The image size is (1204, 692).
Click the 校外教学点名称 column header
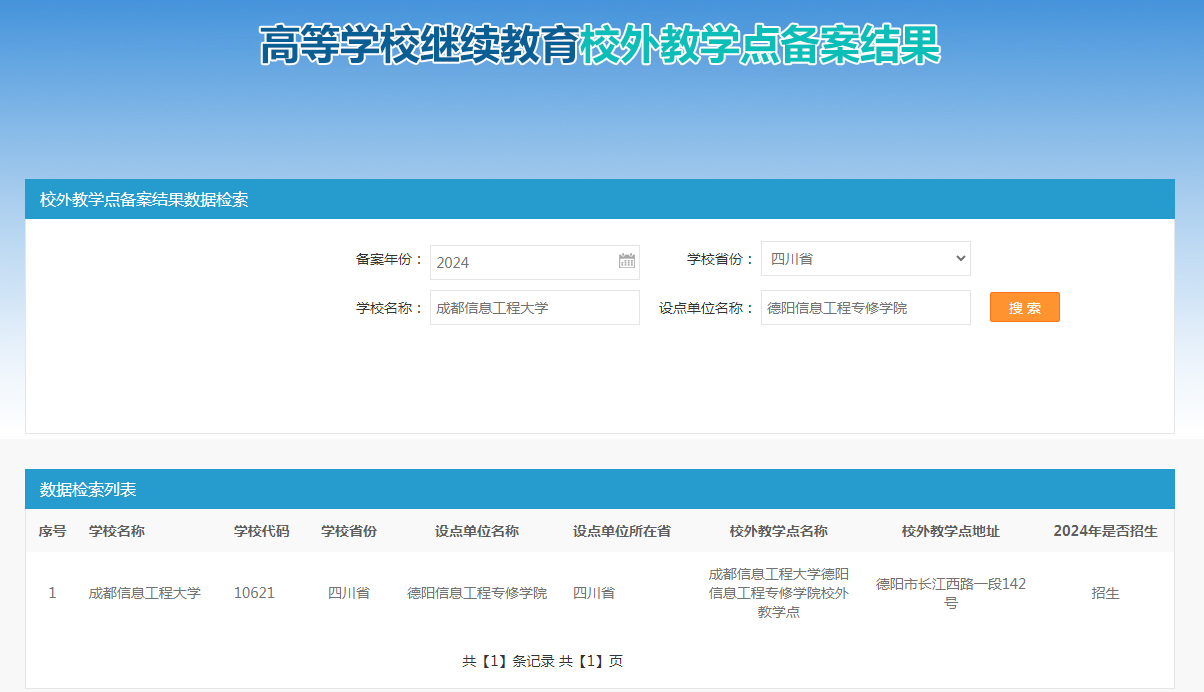tap(778, 531)
